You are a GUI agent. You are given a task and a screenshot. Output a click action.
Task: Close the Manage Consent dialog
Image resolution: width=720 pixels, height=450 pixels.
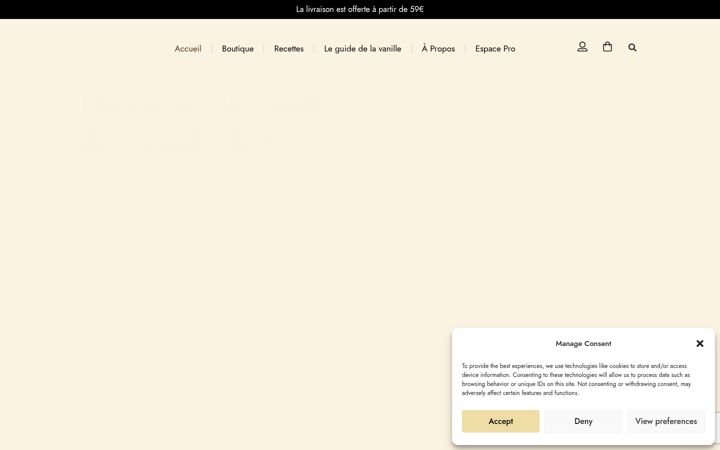[x=700, y=343]
